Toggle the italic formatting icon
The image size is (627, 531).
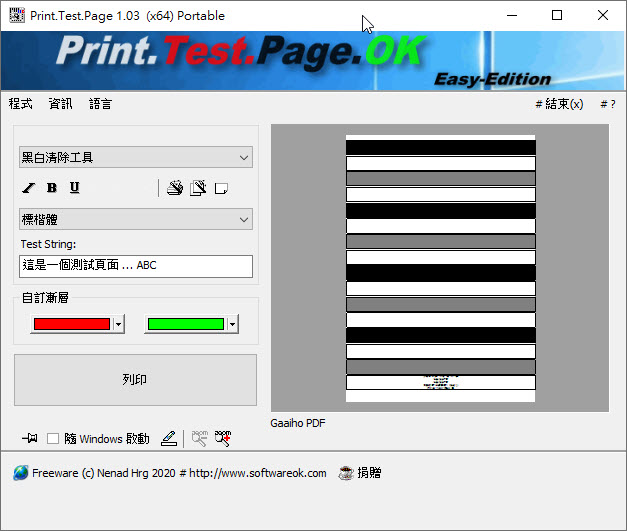(29, 188)
